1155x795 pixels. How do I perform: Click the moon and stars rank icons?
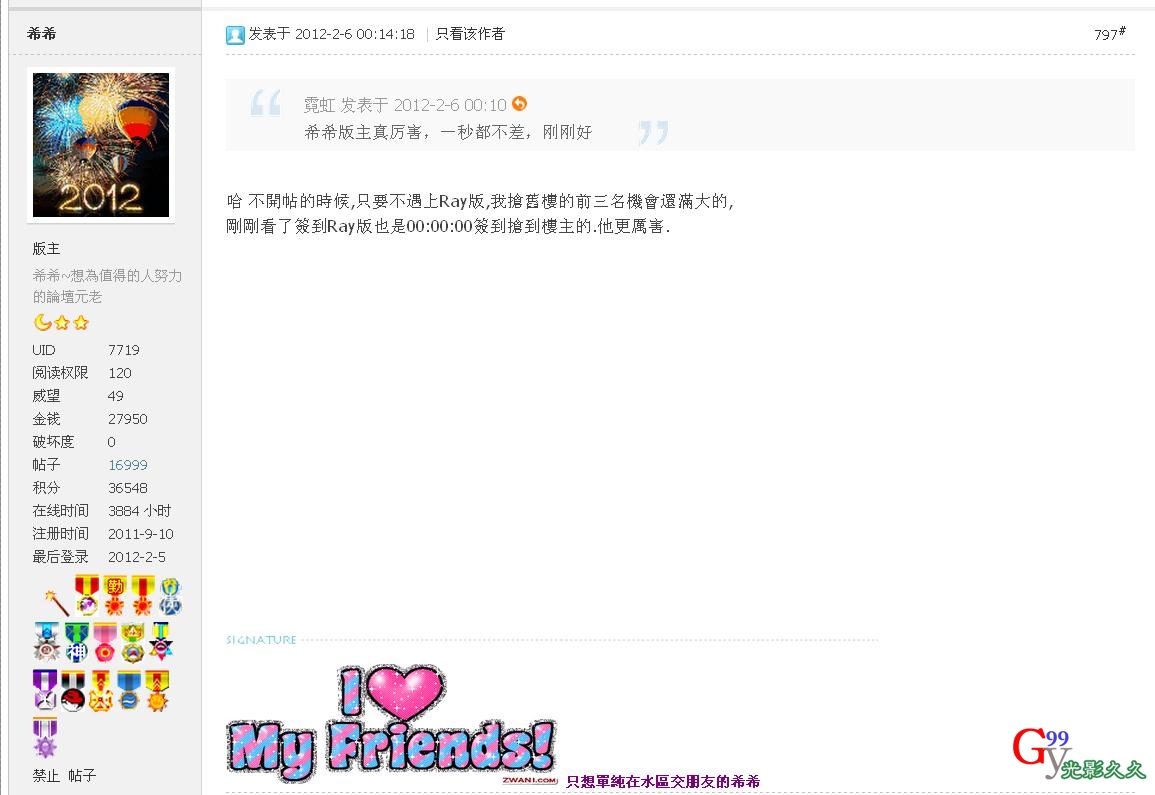(x=61, y=322)
